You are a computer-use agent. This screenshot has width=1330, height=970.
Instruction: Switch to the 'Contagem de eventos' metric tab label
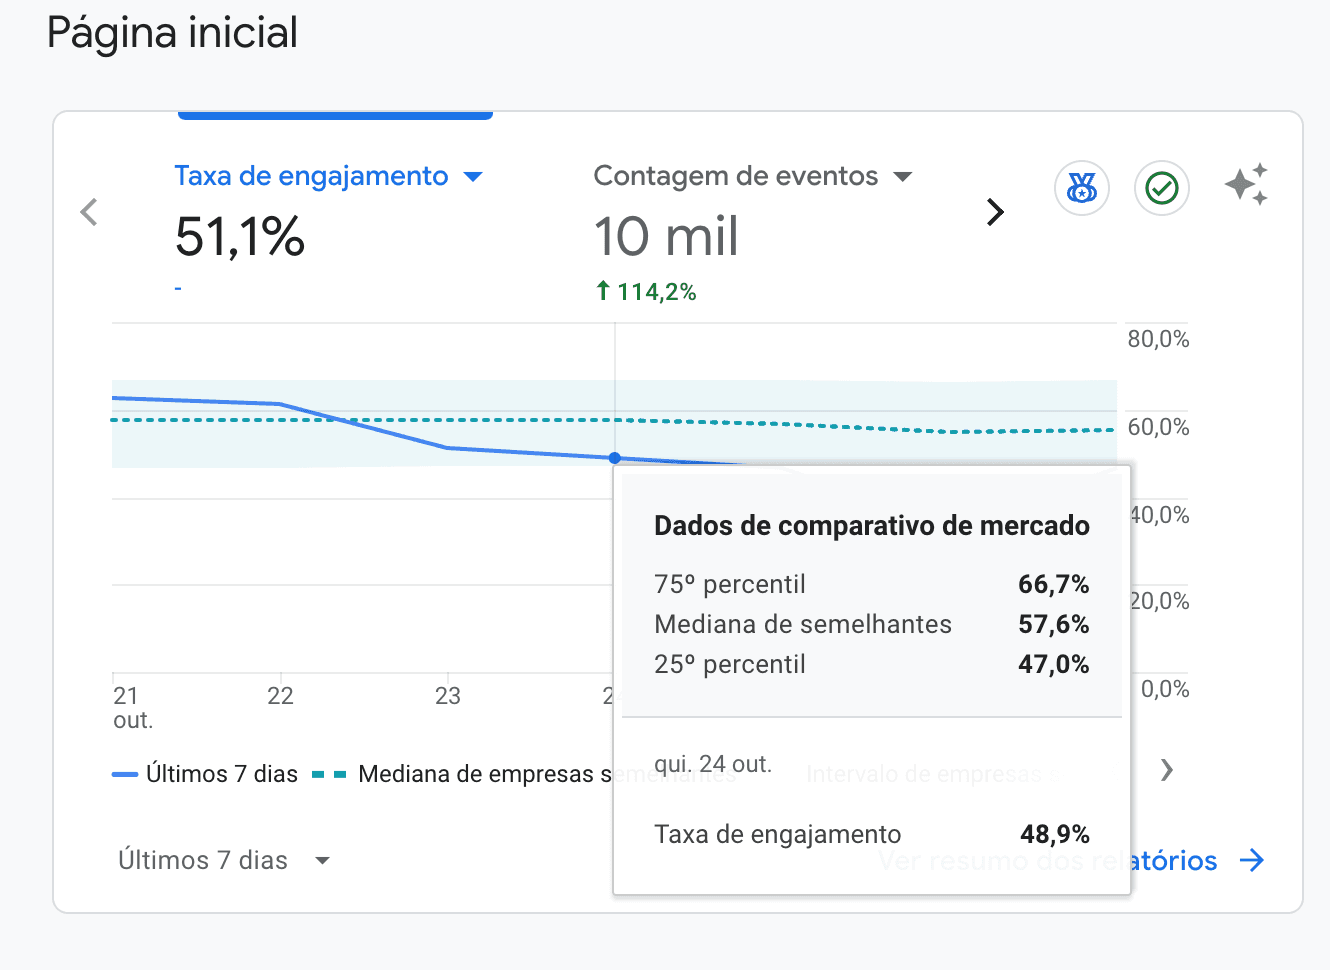pos(735,176)
